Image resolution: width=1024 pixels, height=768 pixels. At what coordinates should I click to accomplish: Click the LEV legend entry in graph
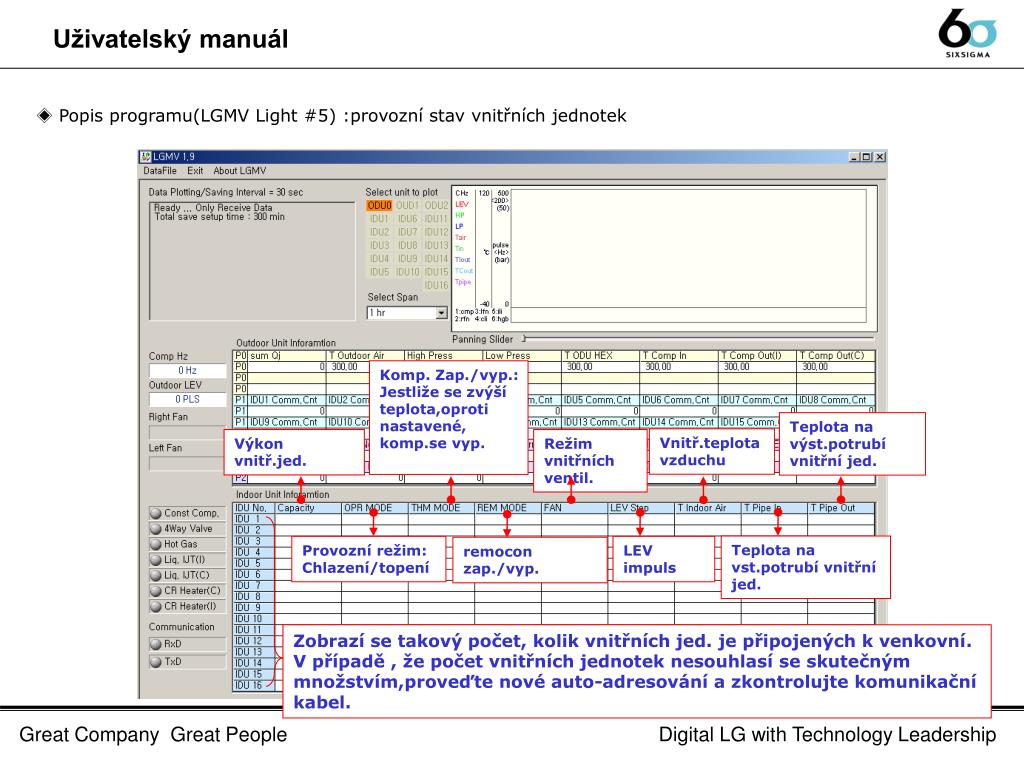point(462,204)
